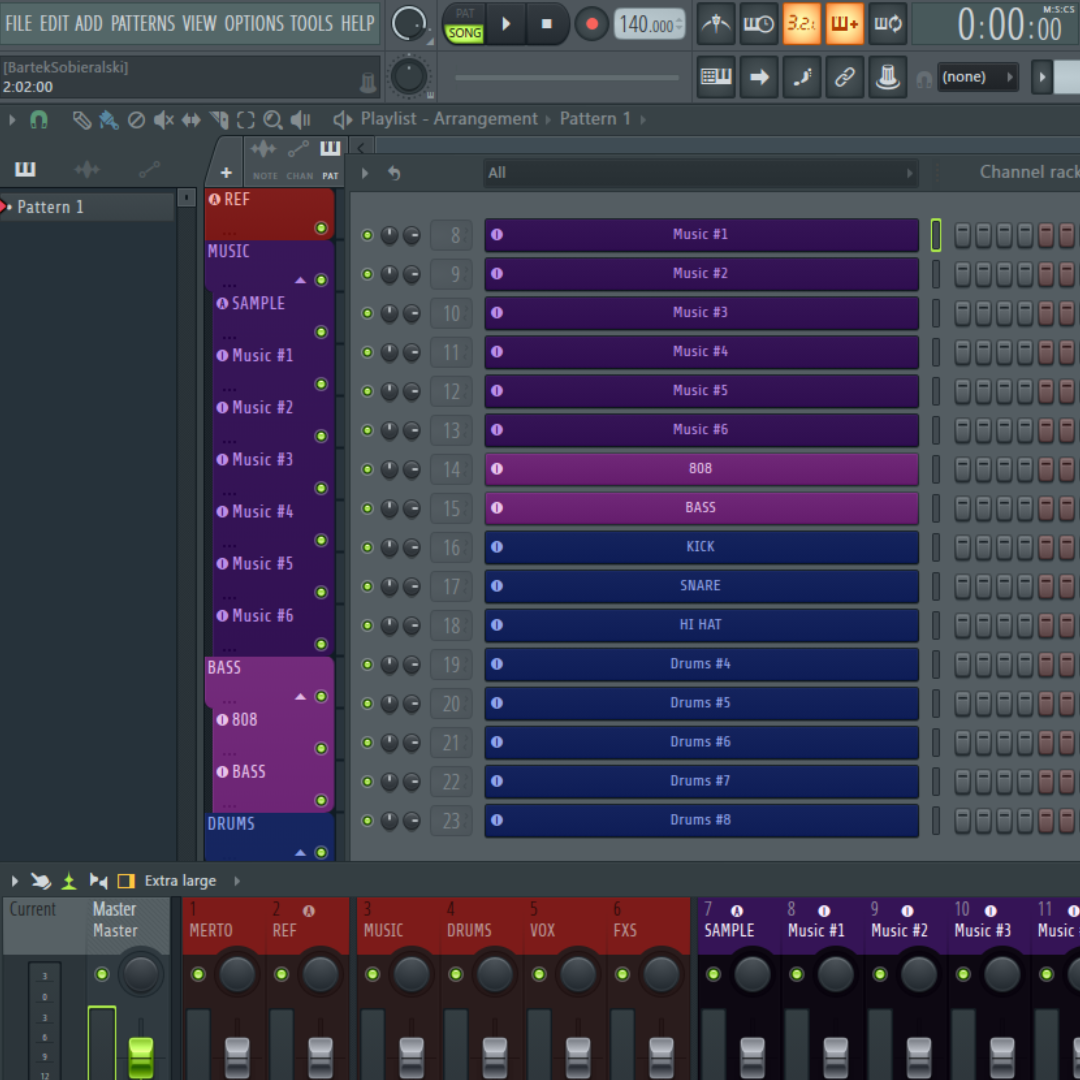Select the Delete tool in playlist
The width and height of the screenshot is (1080, 1080).
point(136,120)
